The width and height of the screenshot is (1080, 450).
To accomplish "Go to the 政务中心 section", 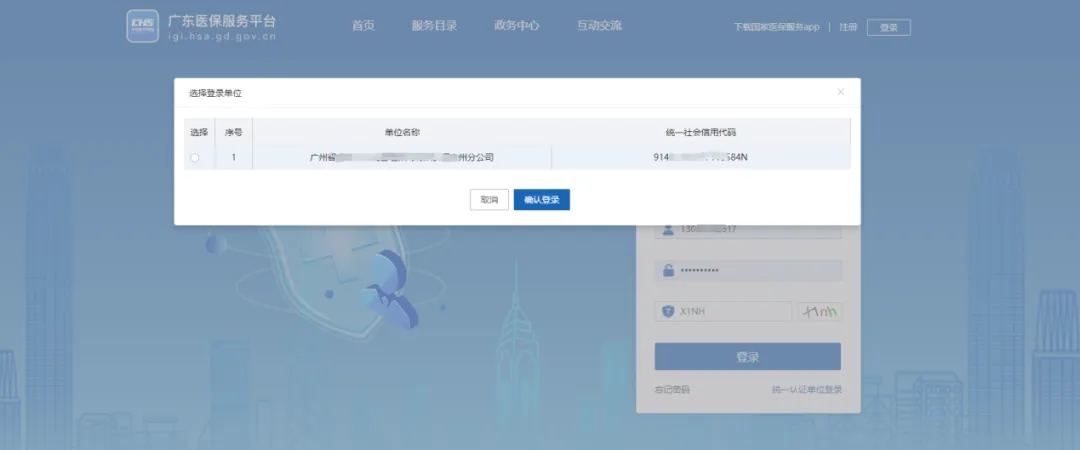I will [516, 26].
